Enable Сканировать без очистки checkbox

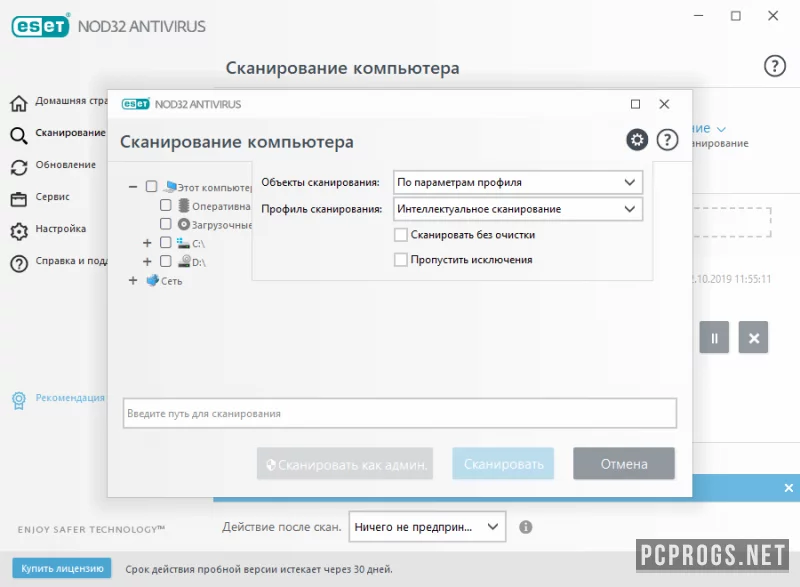point(401,235)
